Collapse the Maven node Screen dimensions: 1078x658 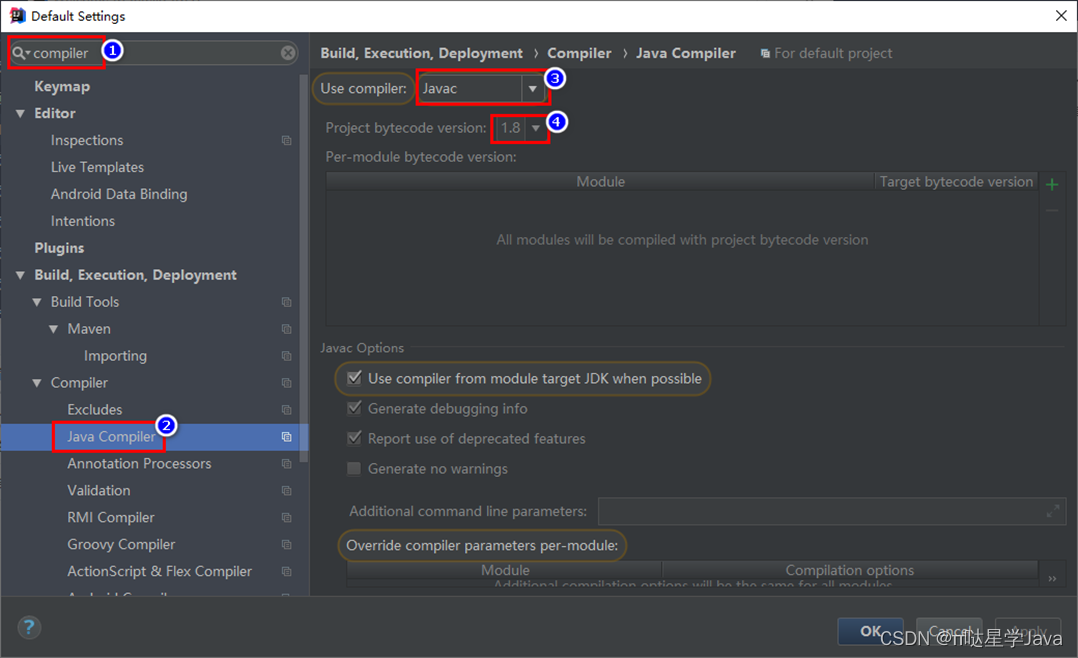[x=53, y=329]
